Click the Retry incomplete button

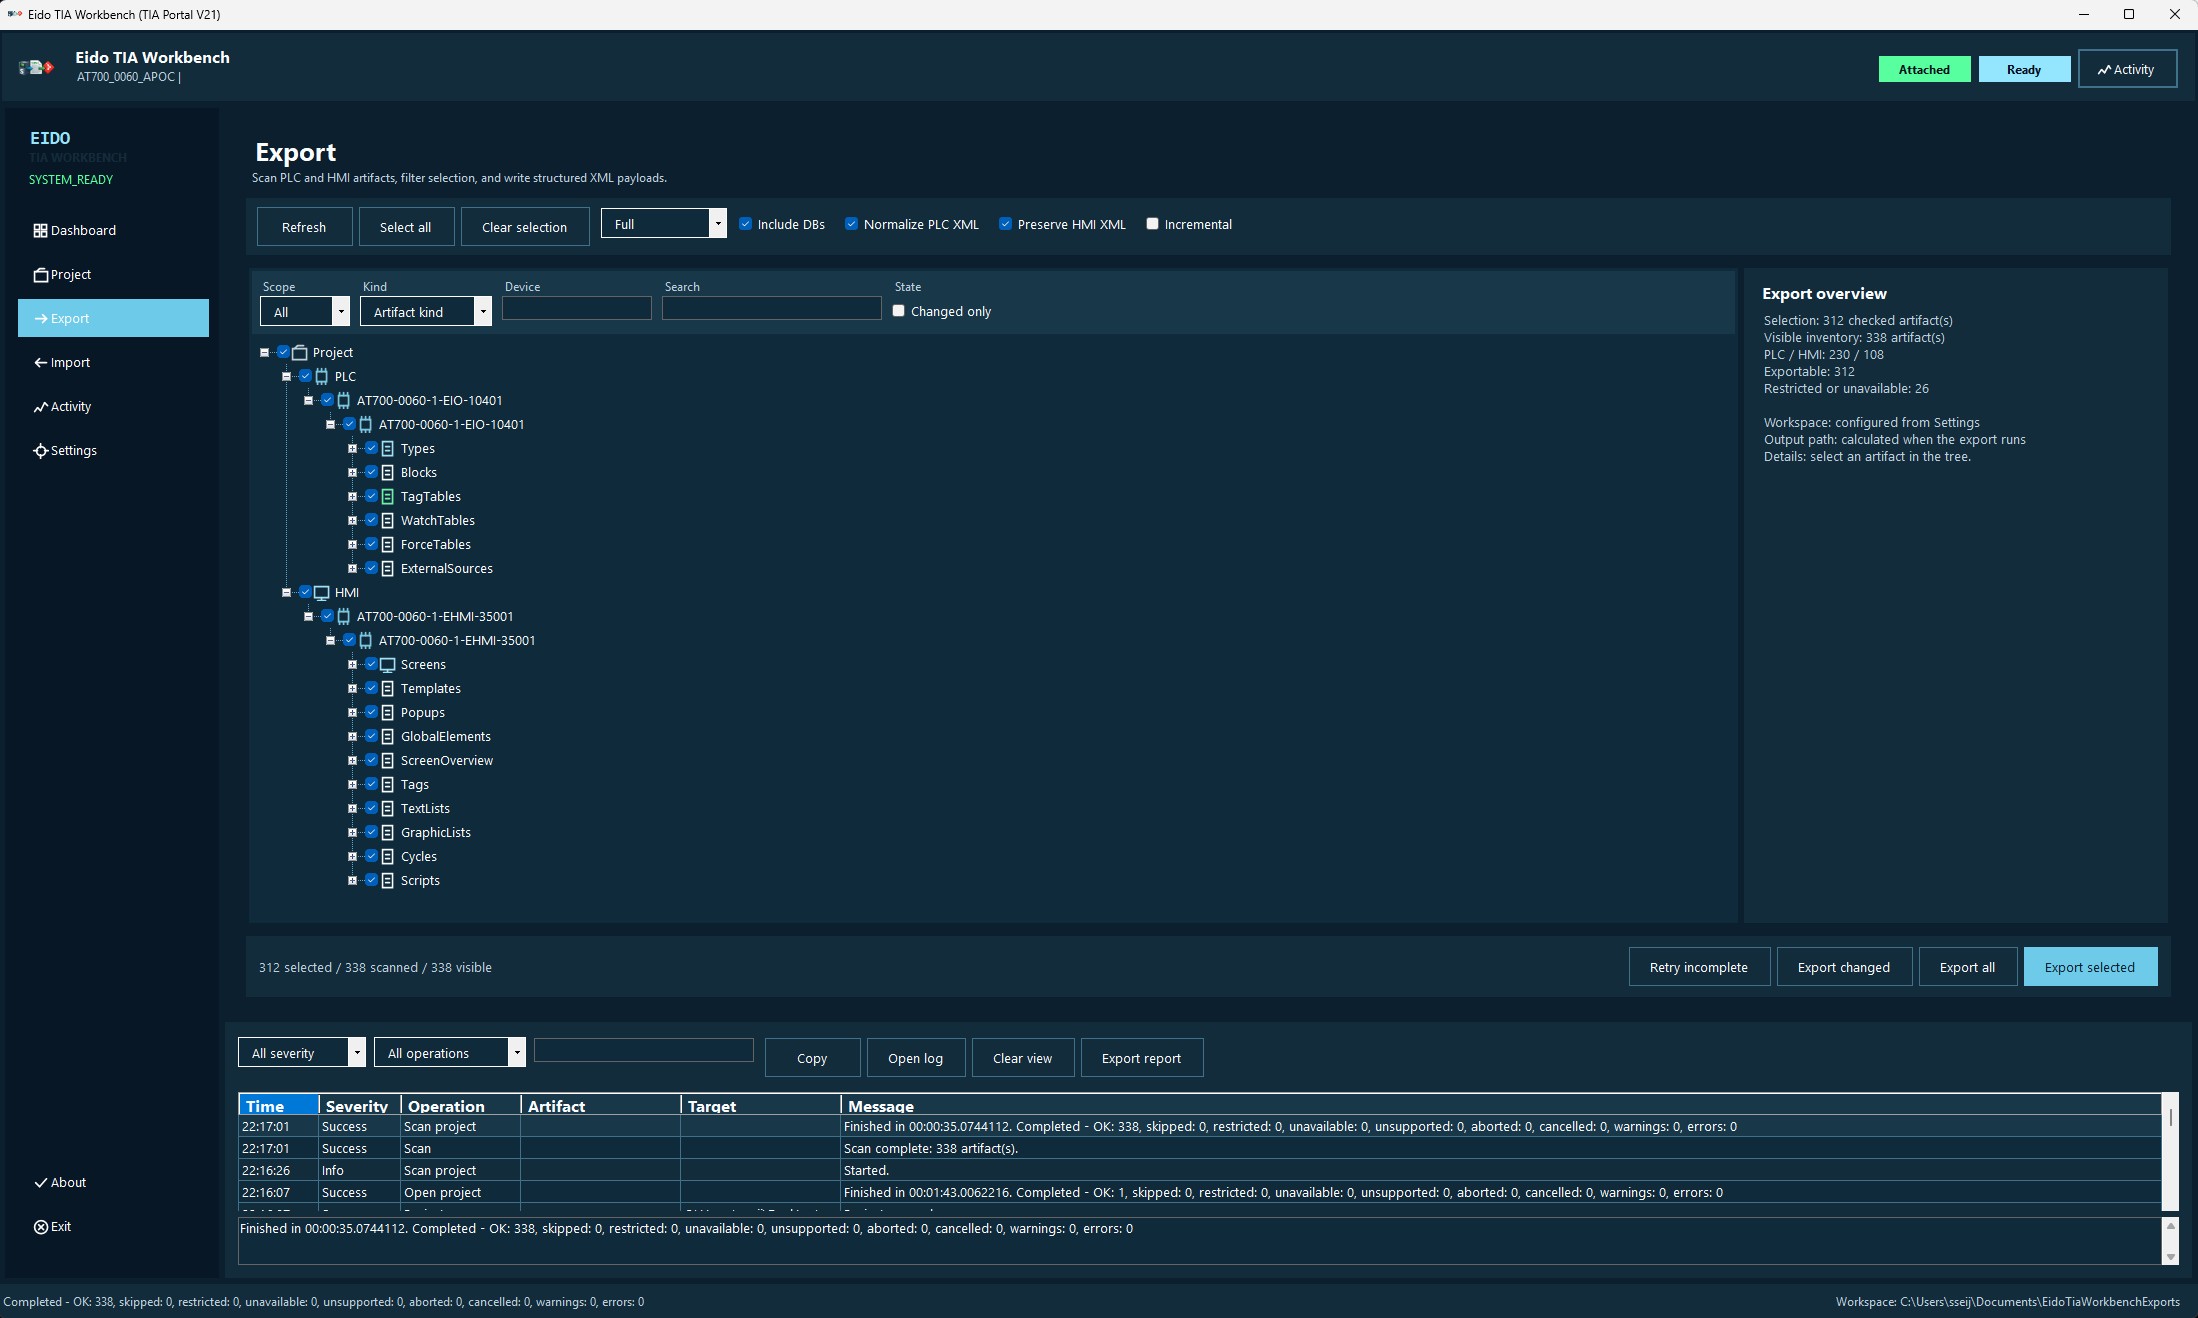coord(1699,967)
